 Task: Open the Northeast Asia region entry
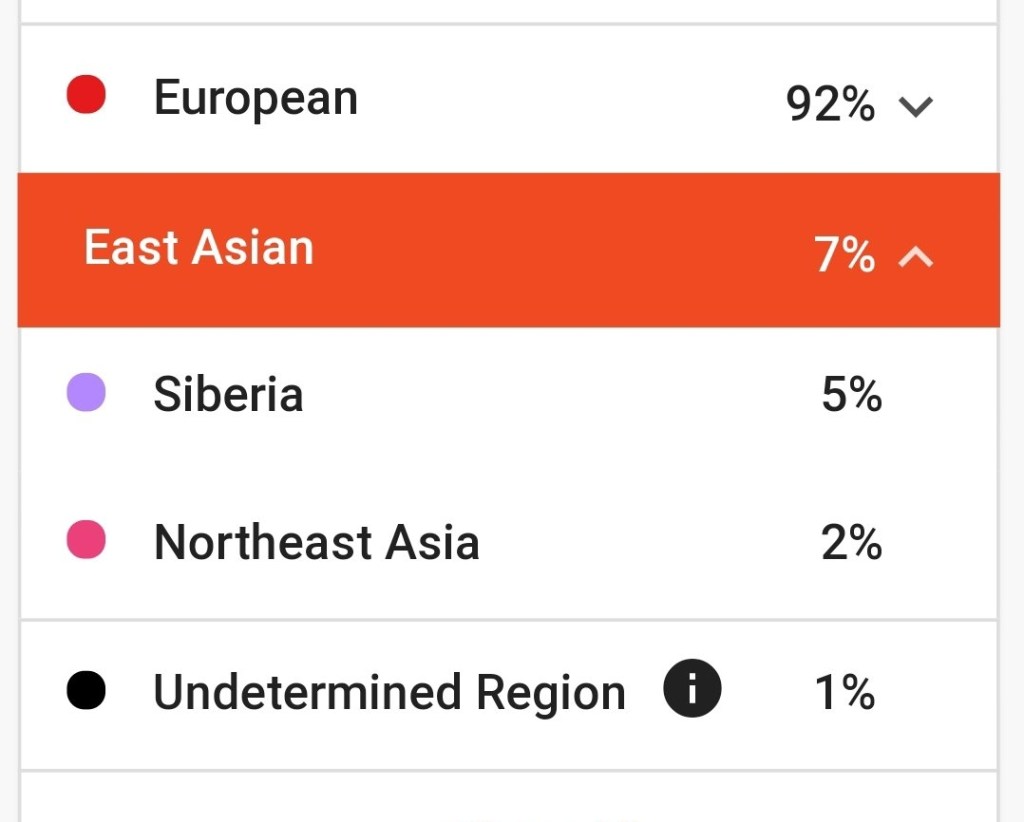tap(316, 543)
